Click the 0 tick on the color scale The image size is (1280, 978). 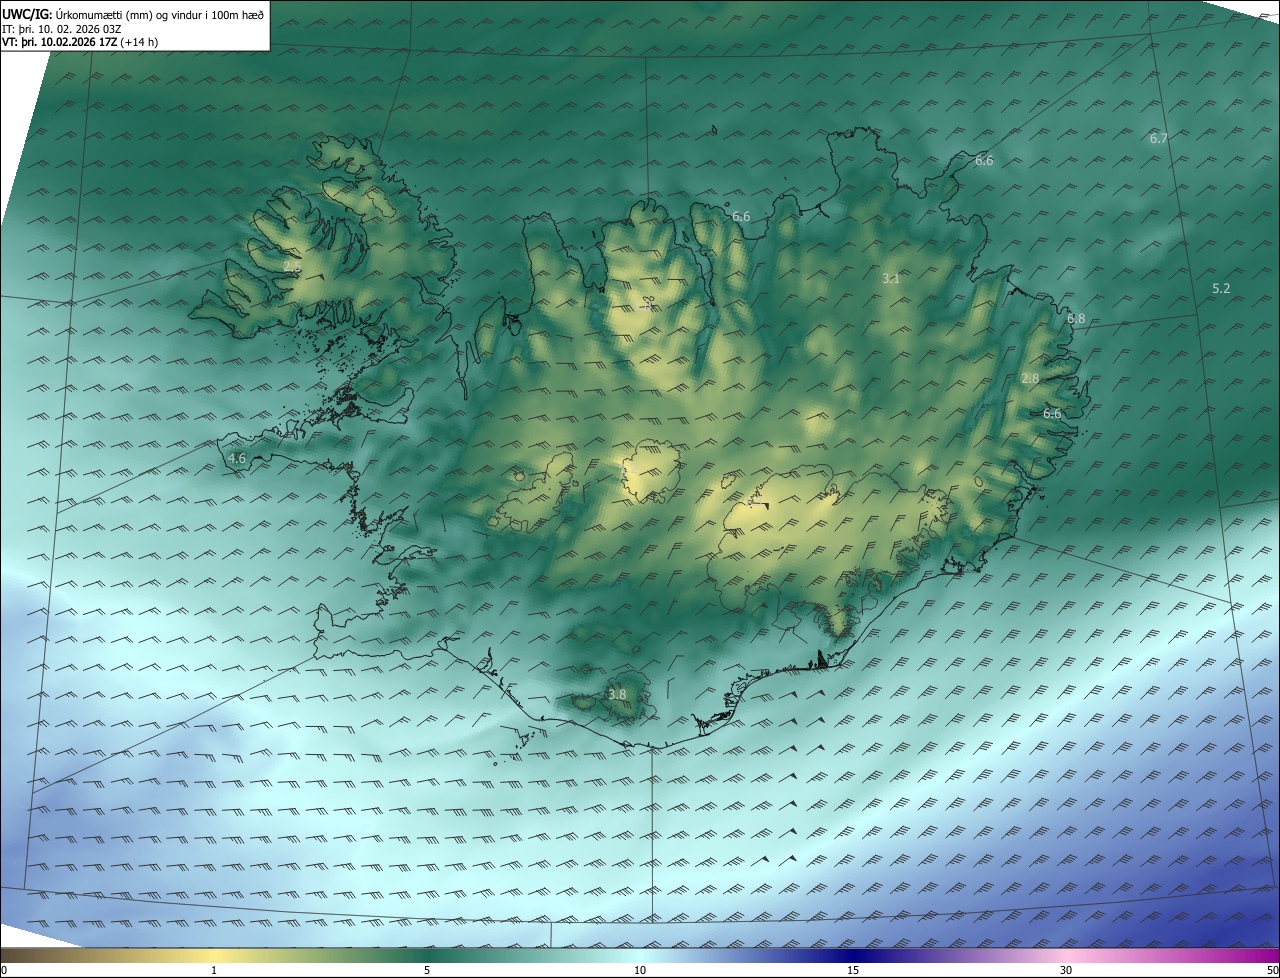pyautogui.click(x=4, y=971)
